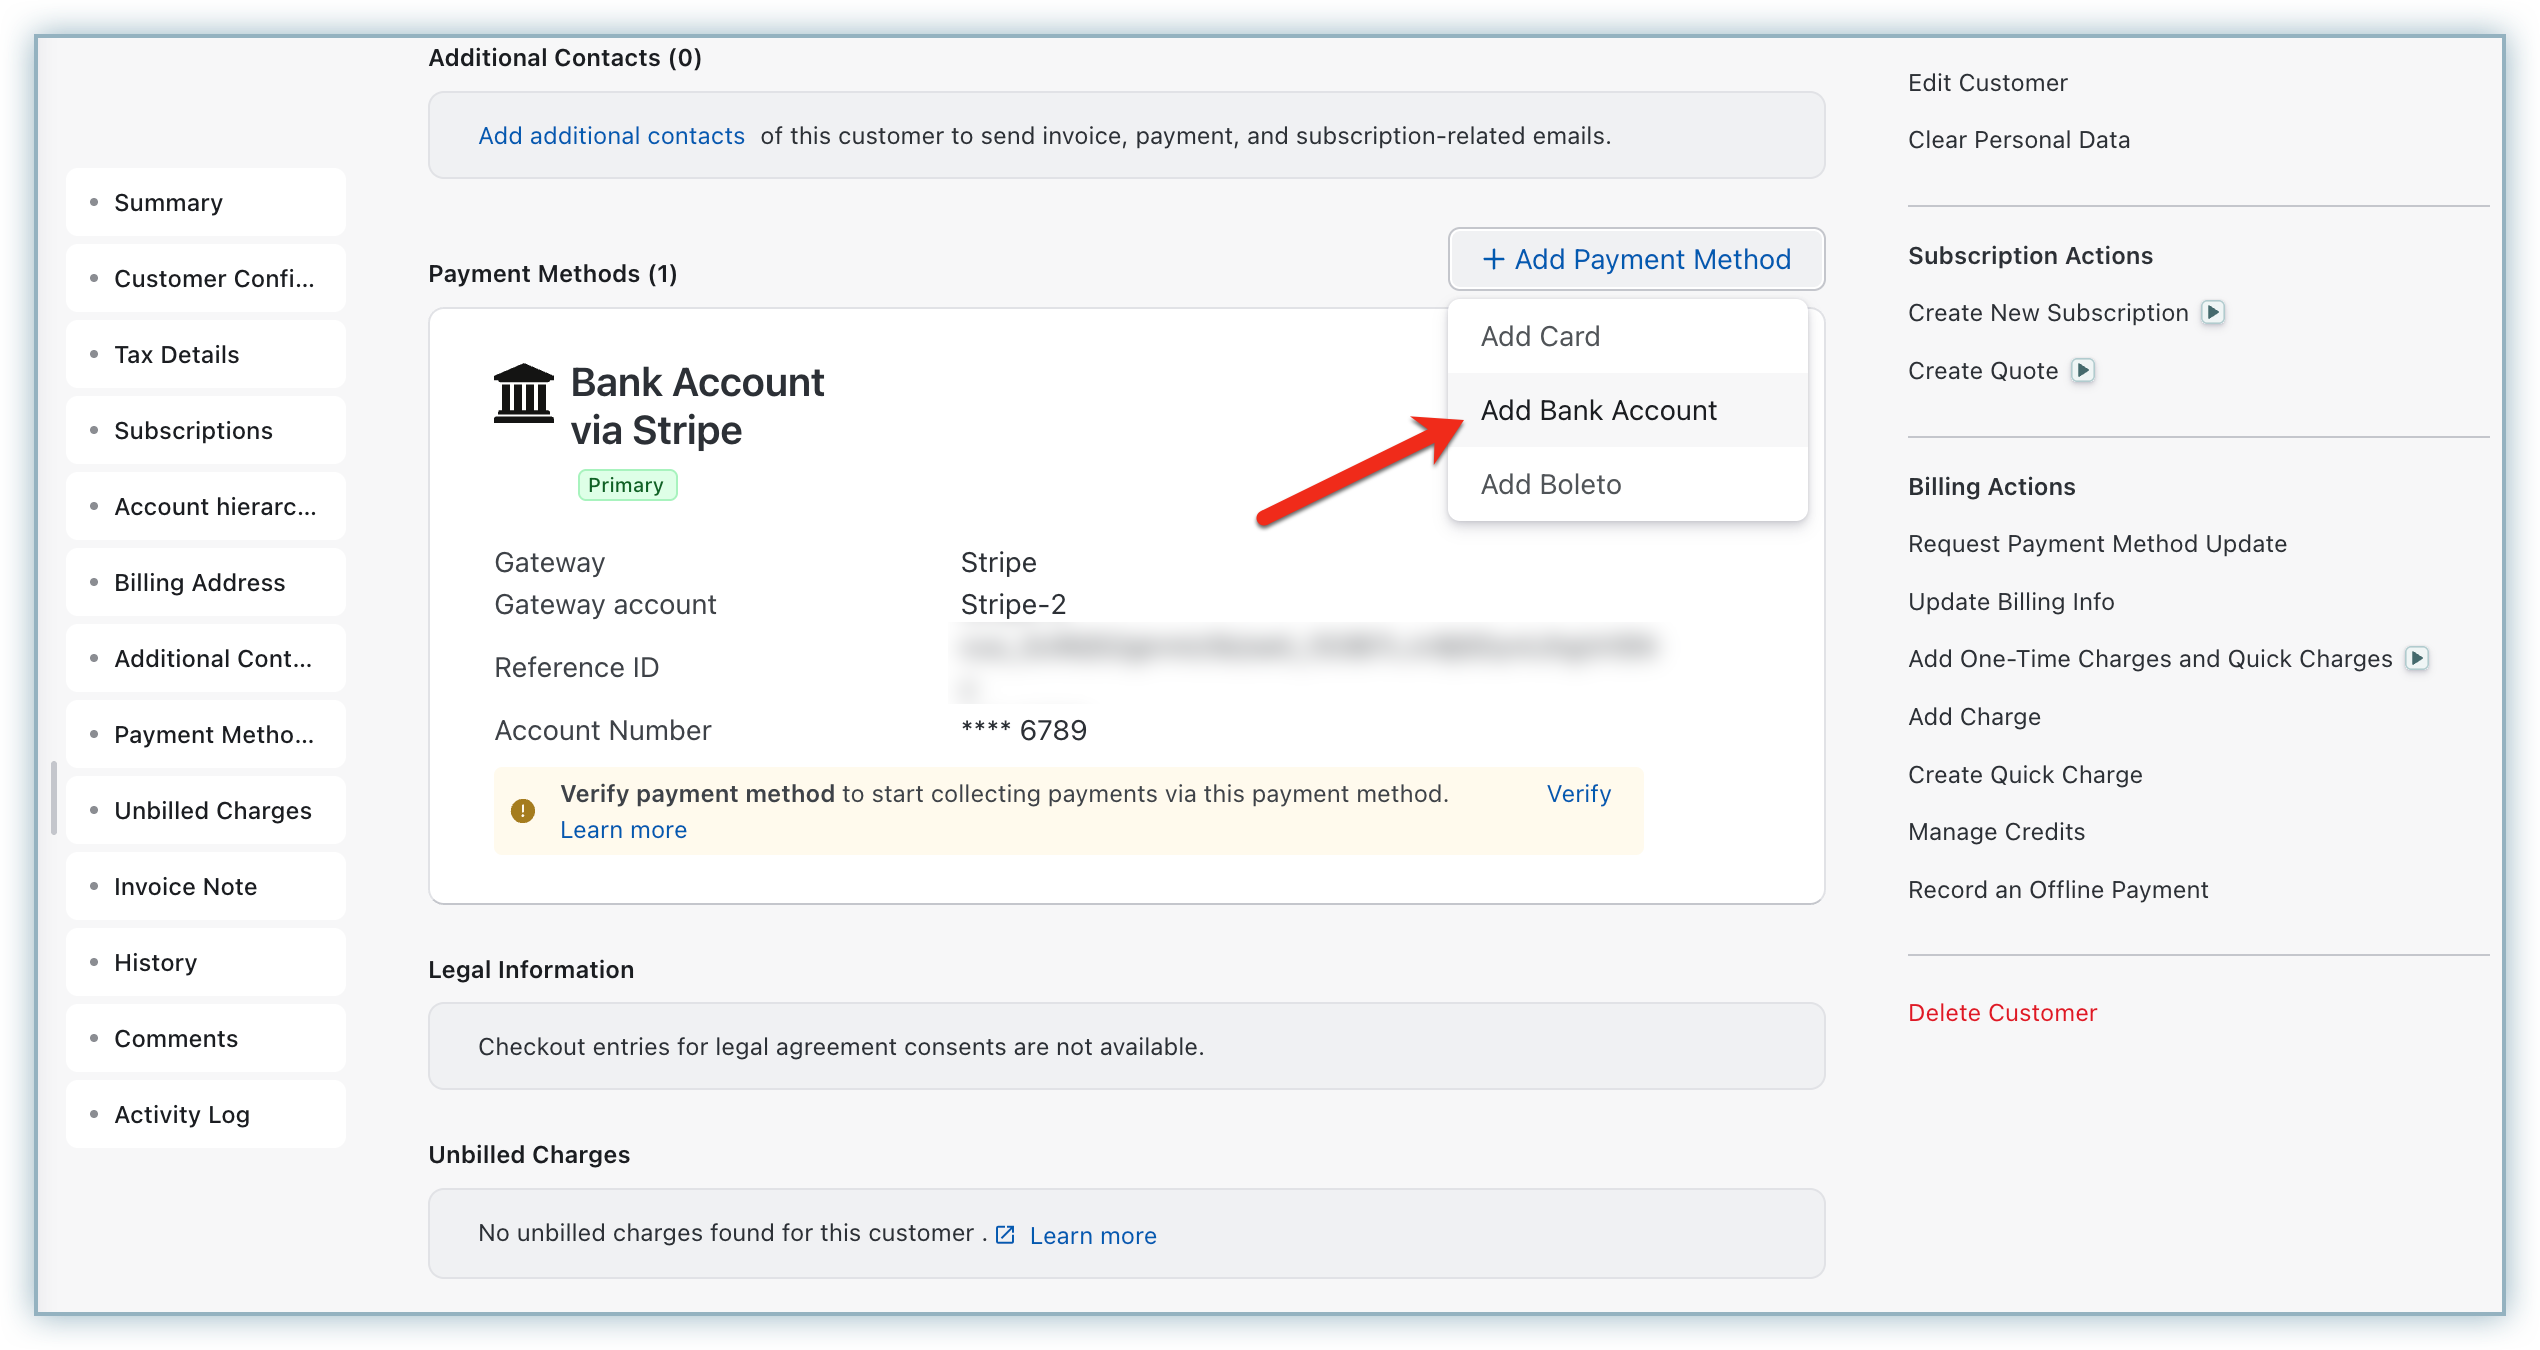Click Verify link for bank account
This screenshot has width=2540, height=1350.
point(1578,793)
